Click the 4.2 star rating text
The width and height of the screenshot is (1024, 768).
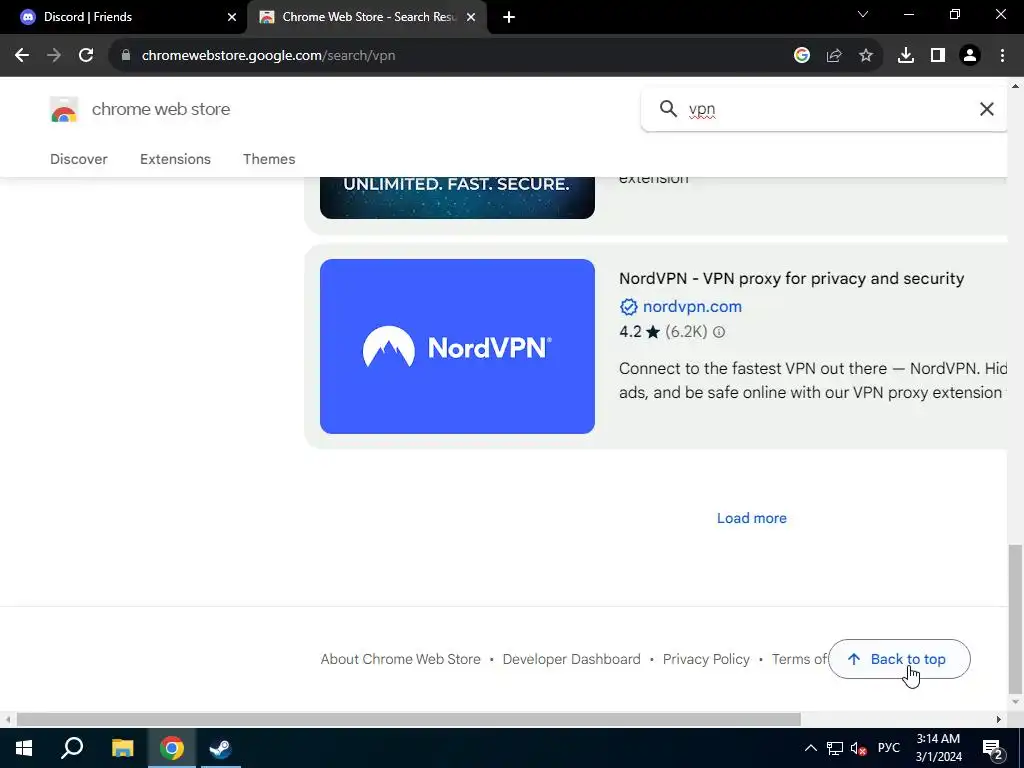click(x=640, y=332)
